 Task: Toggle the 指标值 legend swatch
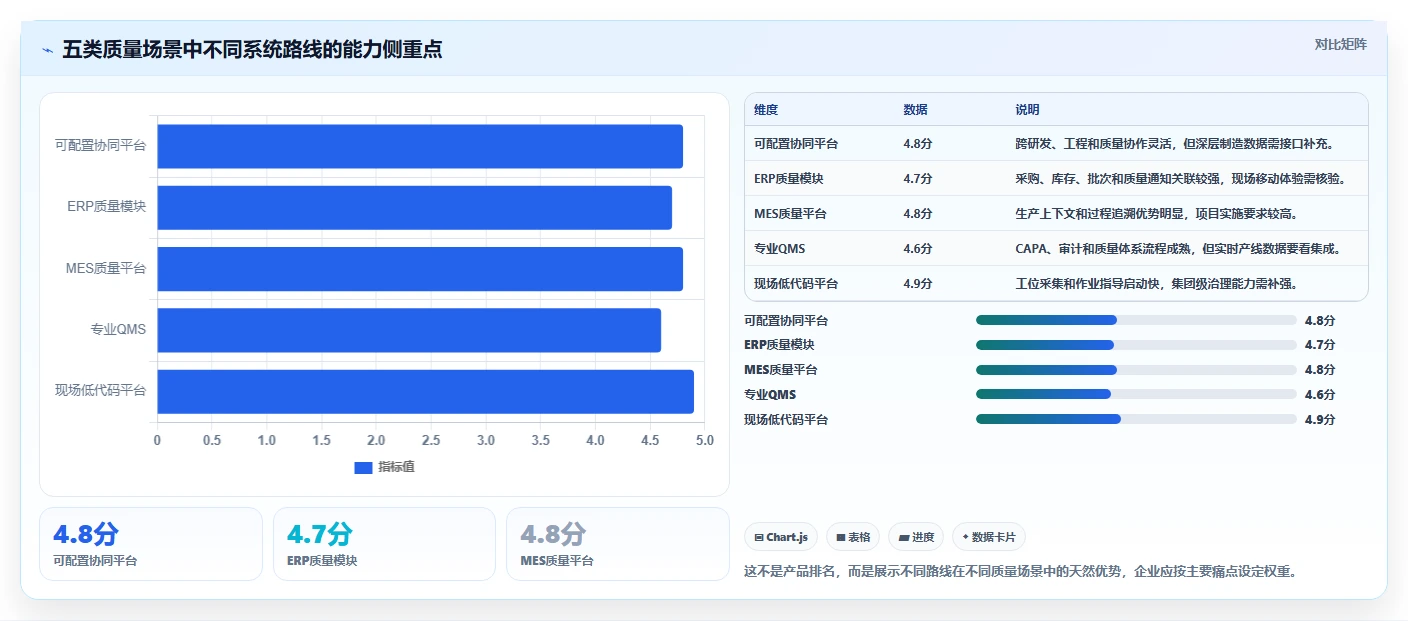[x=363, y=468]
